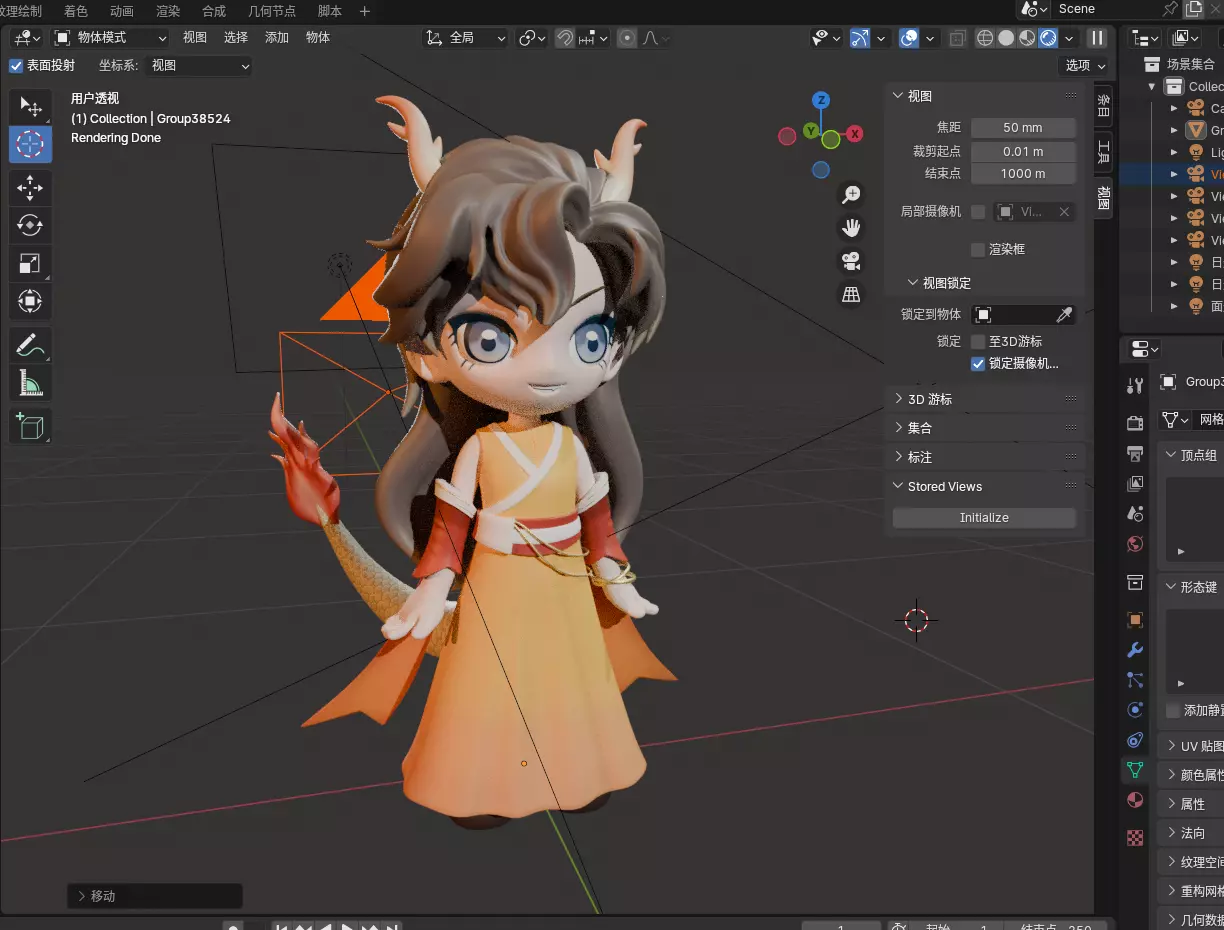Viewport: 1224px width, 930px height.
Task: Click the Initialize button
Action: 984,518
